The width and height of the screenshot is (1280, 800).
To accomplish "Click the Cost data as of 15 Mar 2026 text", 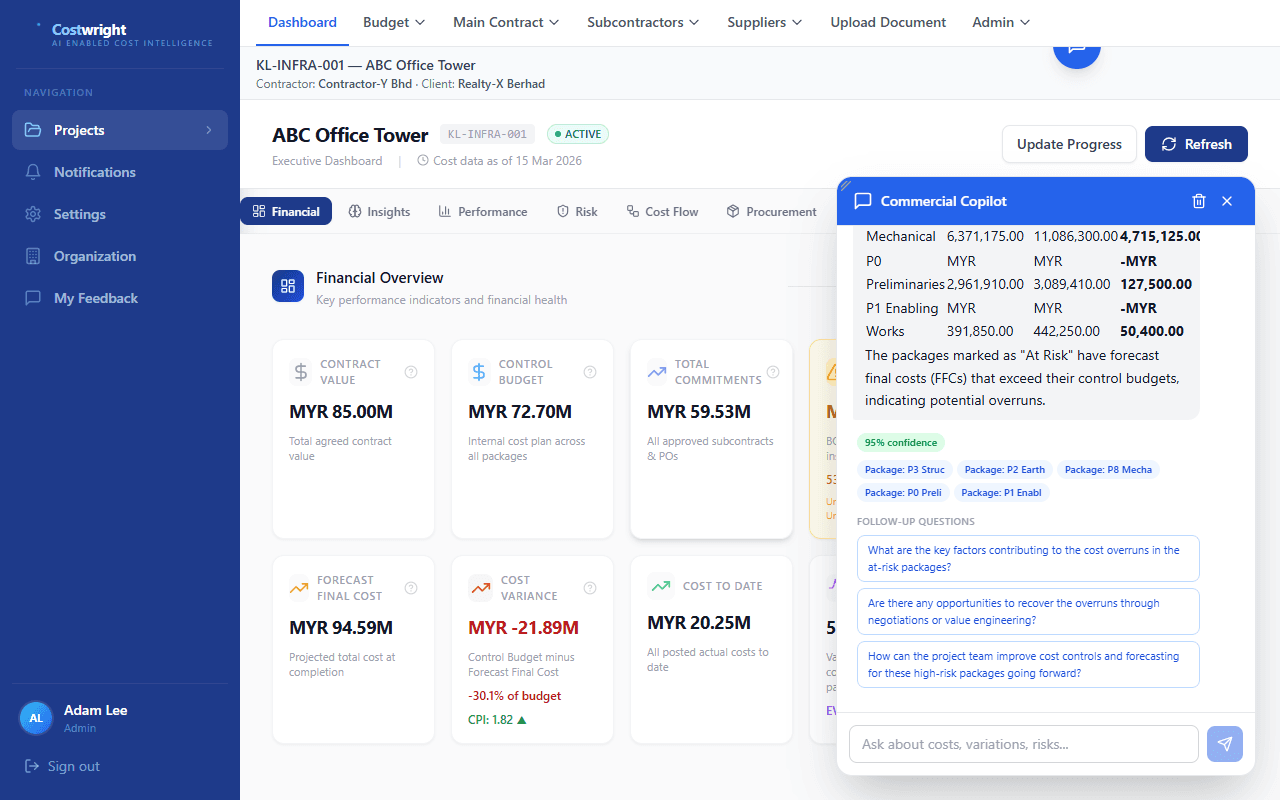I will (x=499, y=160).
